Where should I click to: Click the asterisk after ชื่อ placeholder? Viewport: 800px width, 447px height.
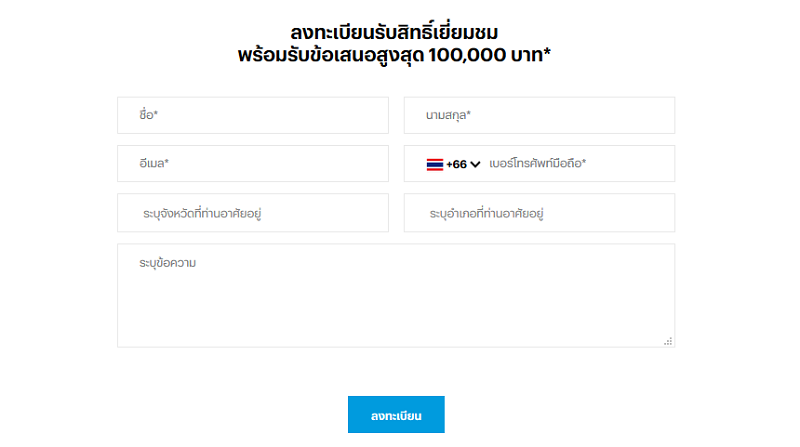click(x=156, y=114)
